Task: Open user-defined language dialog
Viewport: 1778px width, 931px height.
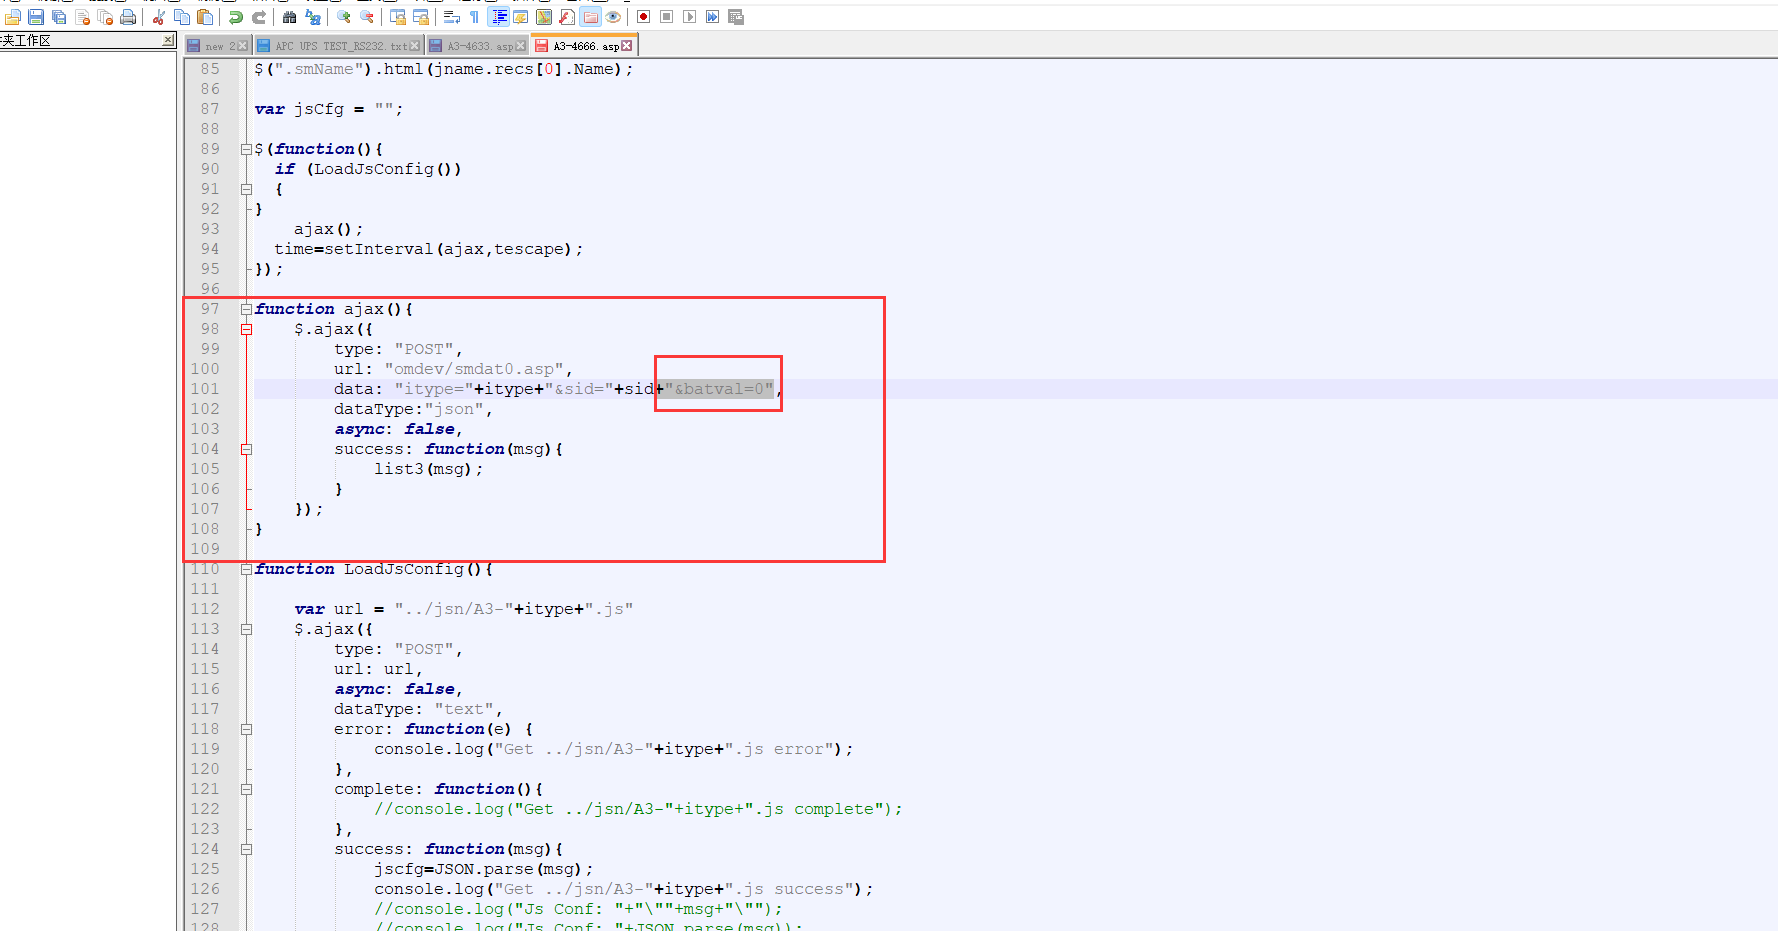Action: point(521,17)
